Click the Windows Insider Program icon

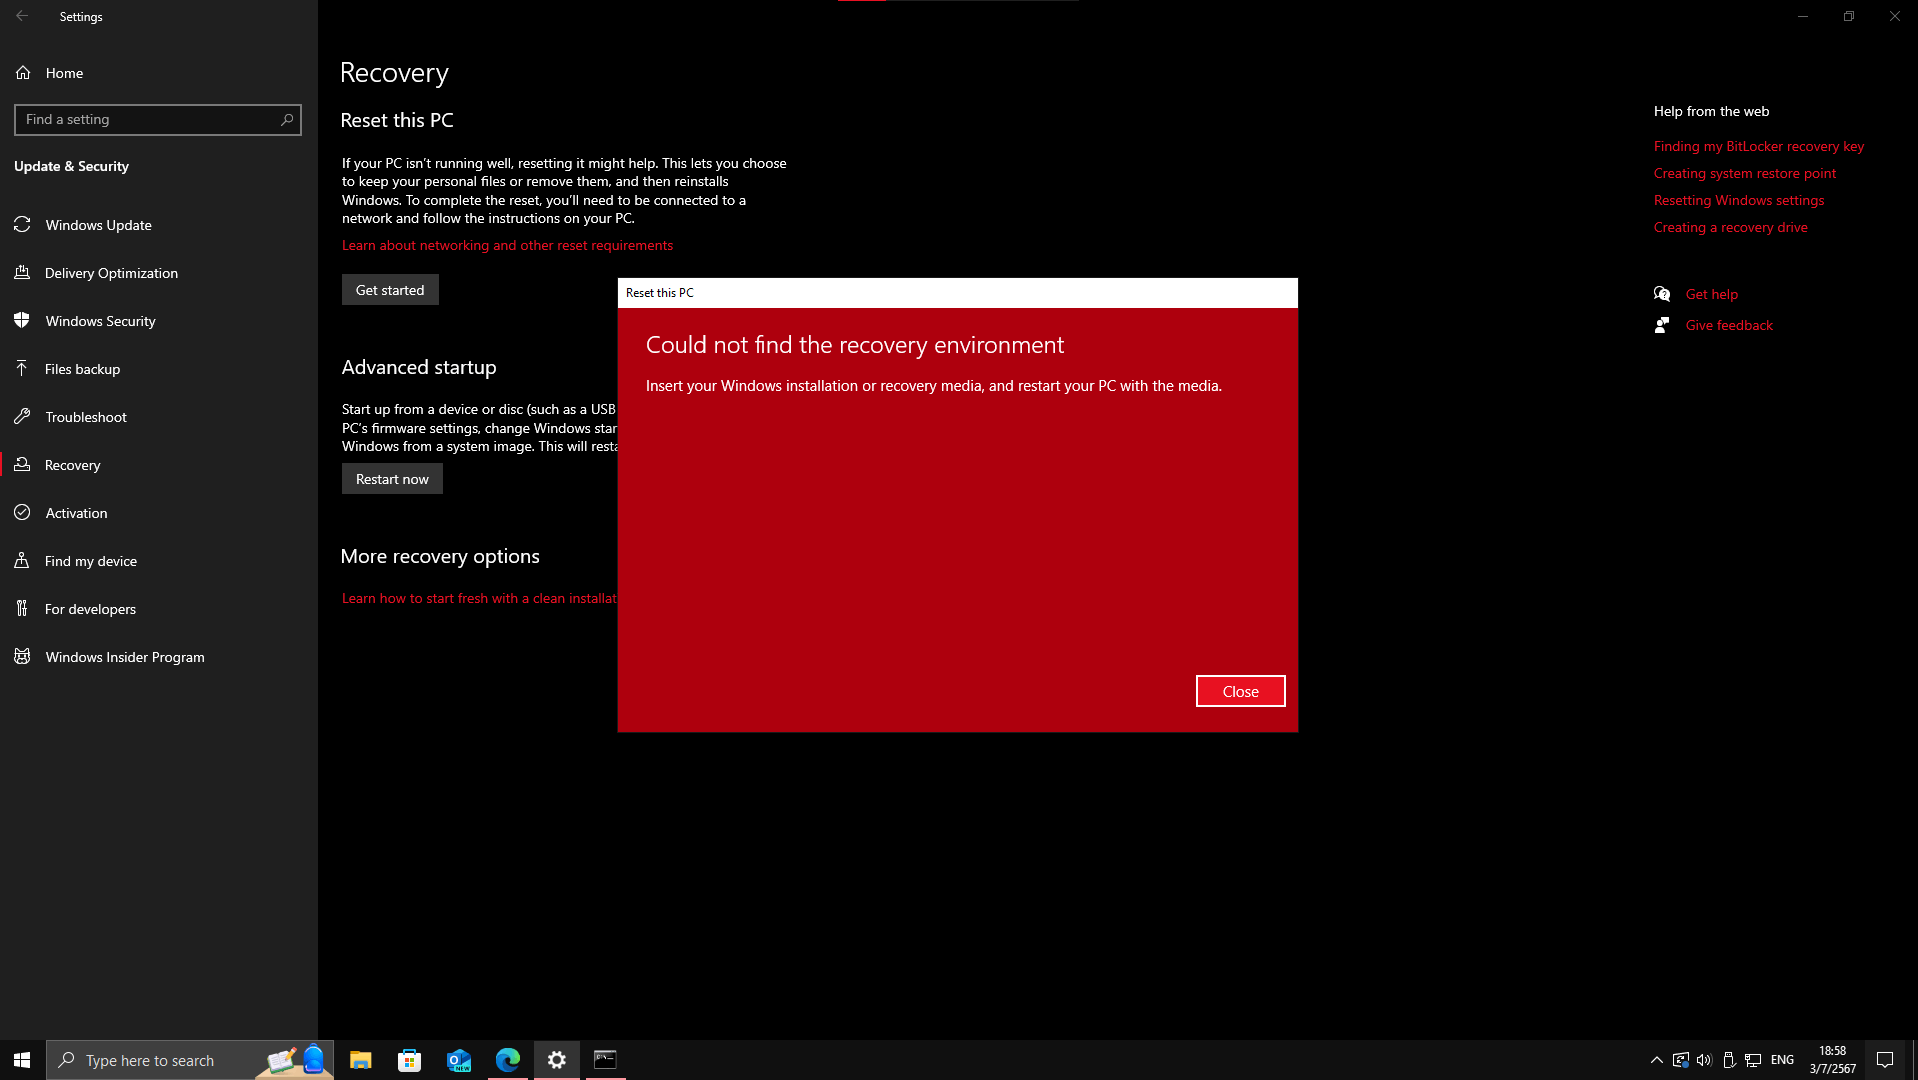[22, 657]
